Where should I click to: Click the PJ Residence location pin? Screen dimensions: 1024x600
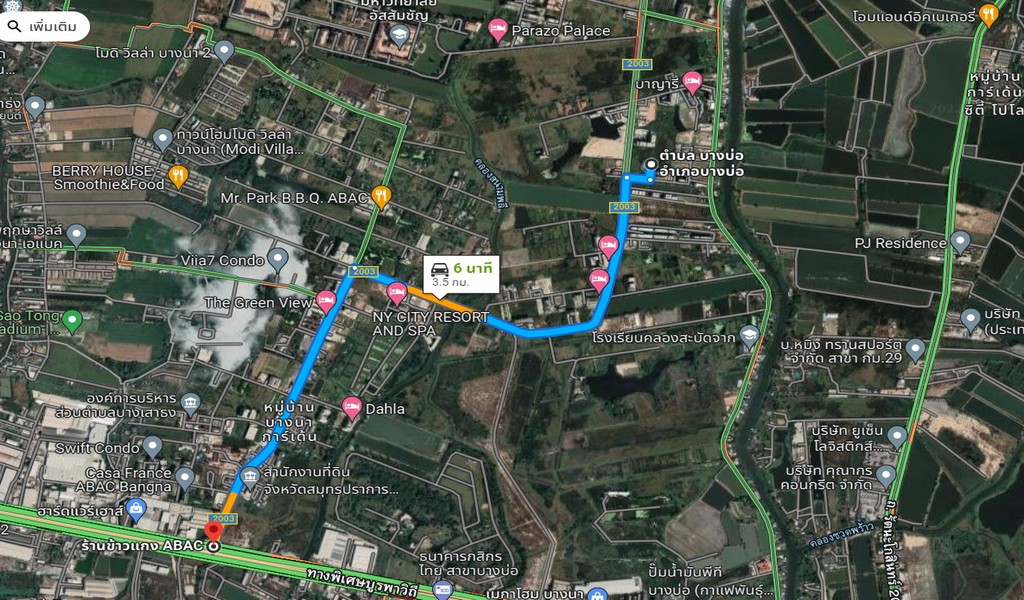click(x=960, y=242)
